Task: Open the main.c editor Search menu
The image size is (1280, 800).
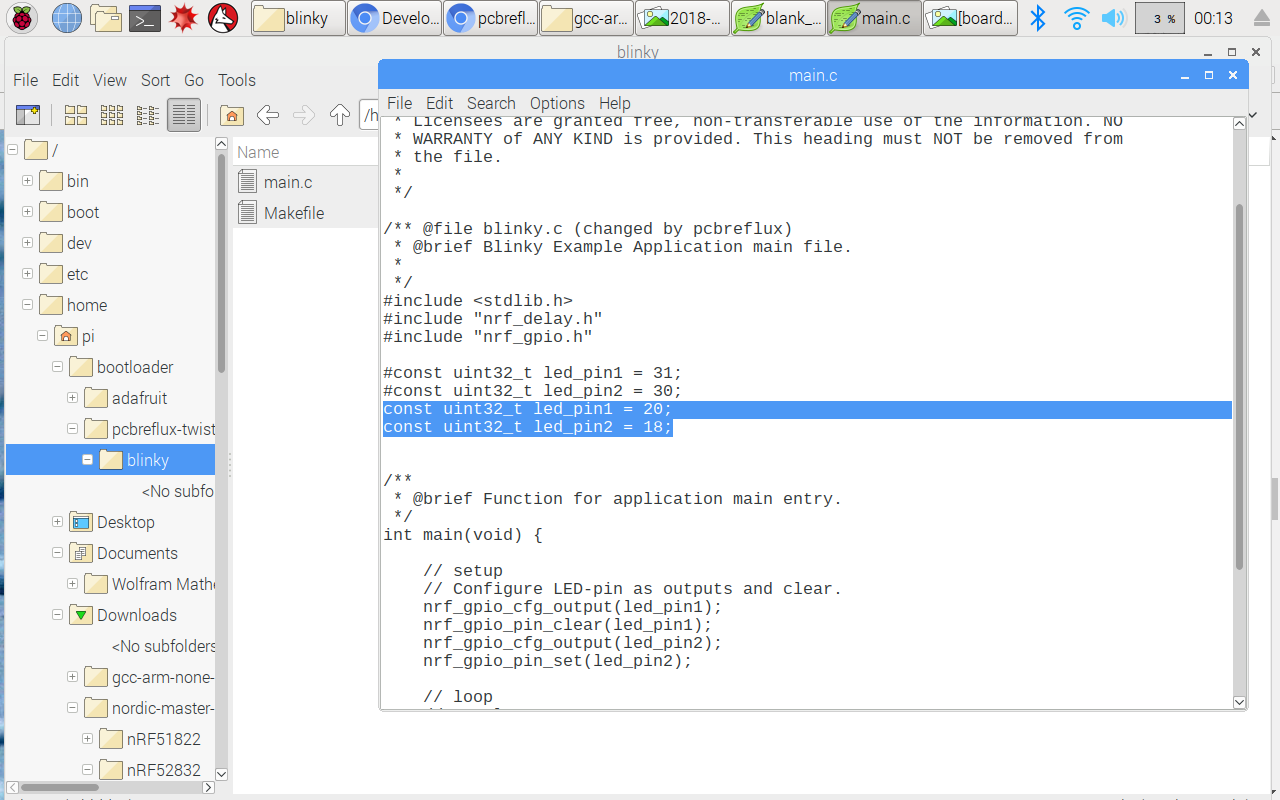Action: [491, 103]
